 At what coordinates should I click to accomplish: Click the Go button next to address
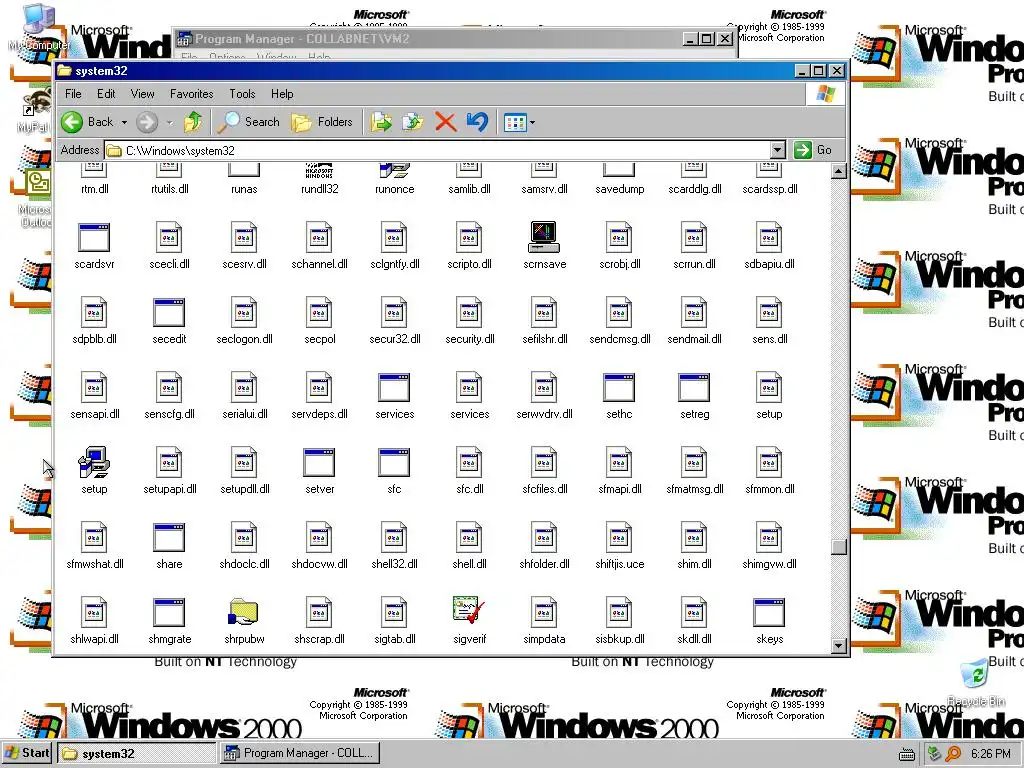click(x=813, y=150)
